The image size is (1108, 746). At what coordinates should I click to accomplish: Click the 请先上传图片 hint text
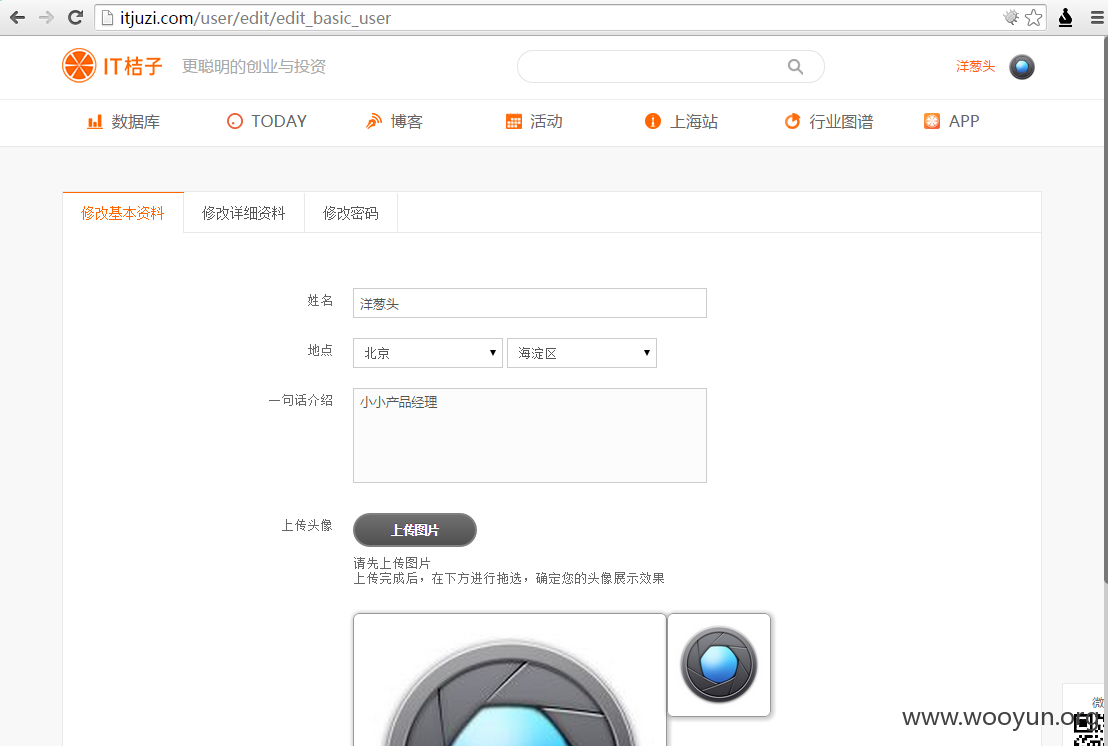391,563
